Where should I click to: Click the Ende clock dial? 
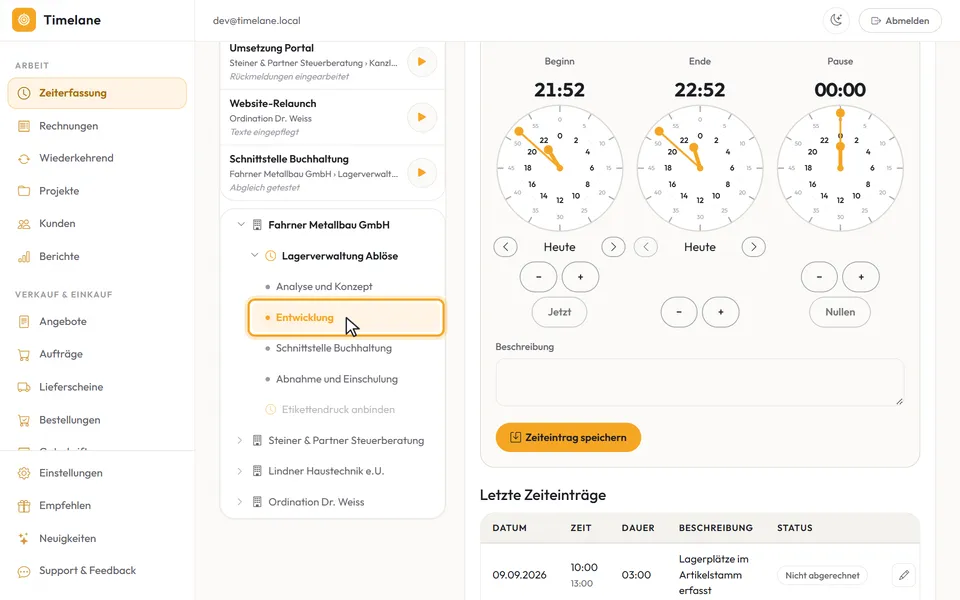point(700,168)
